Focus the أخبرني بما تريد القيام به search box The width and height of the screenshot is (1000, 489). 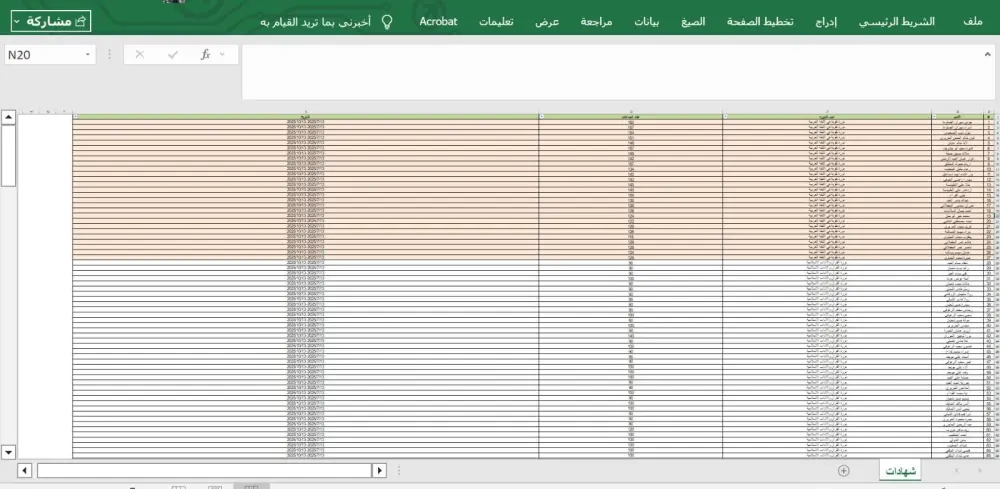coord(316,22)
